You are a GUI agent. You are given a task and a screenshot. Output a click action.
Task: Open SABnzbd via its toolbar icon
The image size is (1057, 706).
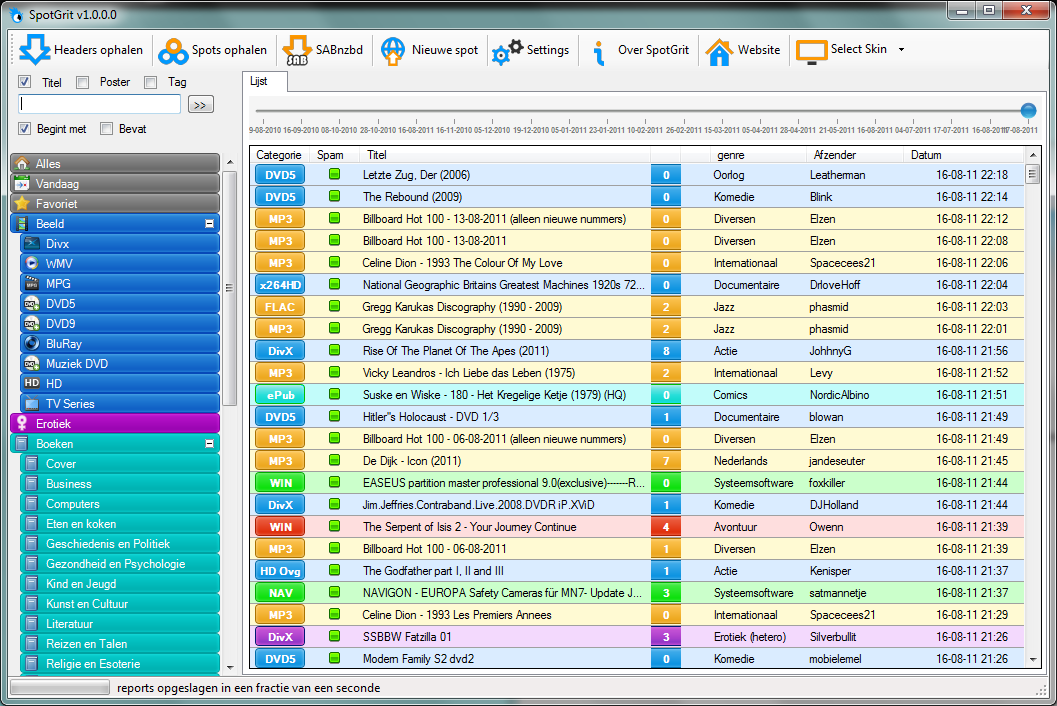[297, 50]
